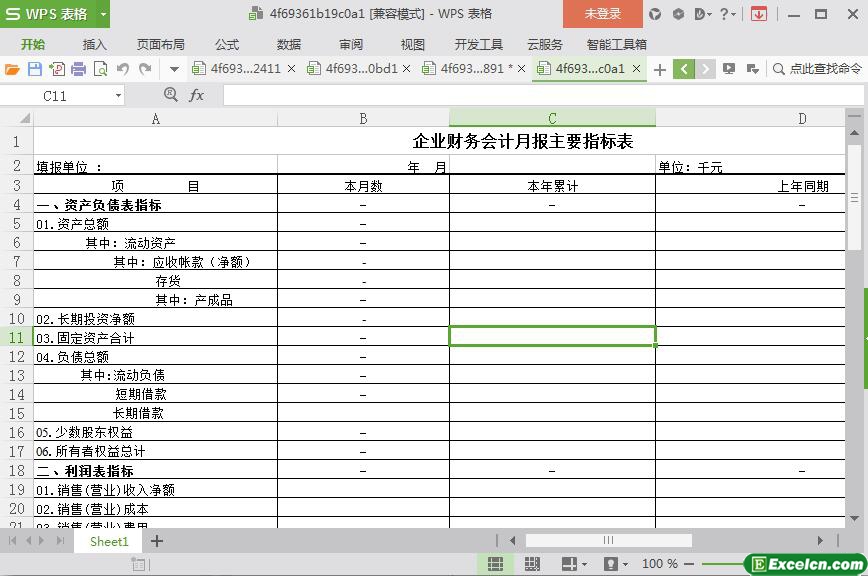Viewport: 868px width, 576px height.
Task: Select column B header
Action: pyautogui.click(x=363, y=118)
